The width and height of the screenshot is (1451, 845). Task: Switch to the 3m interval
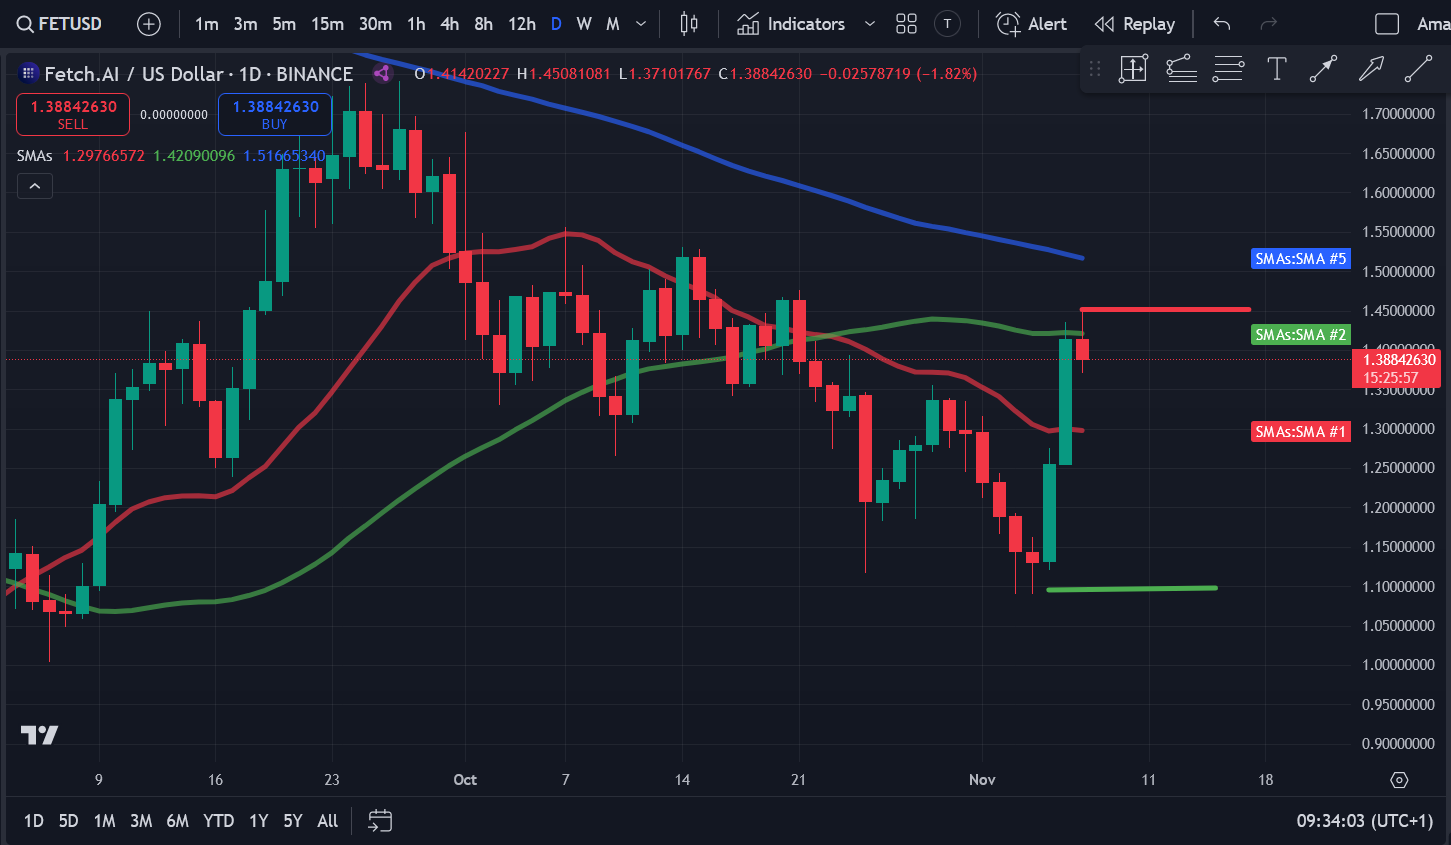click(x=245, y=24)
